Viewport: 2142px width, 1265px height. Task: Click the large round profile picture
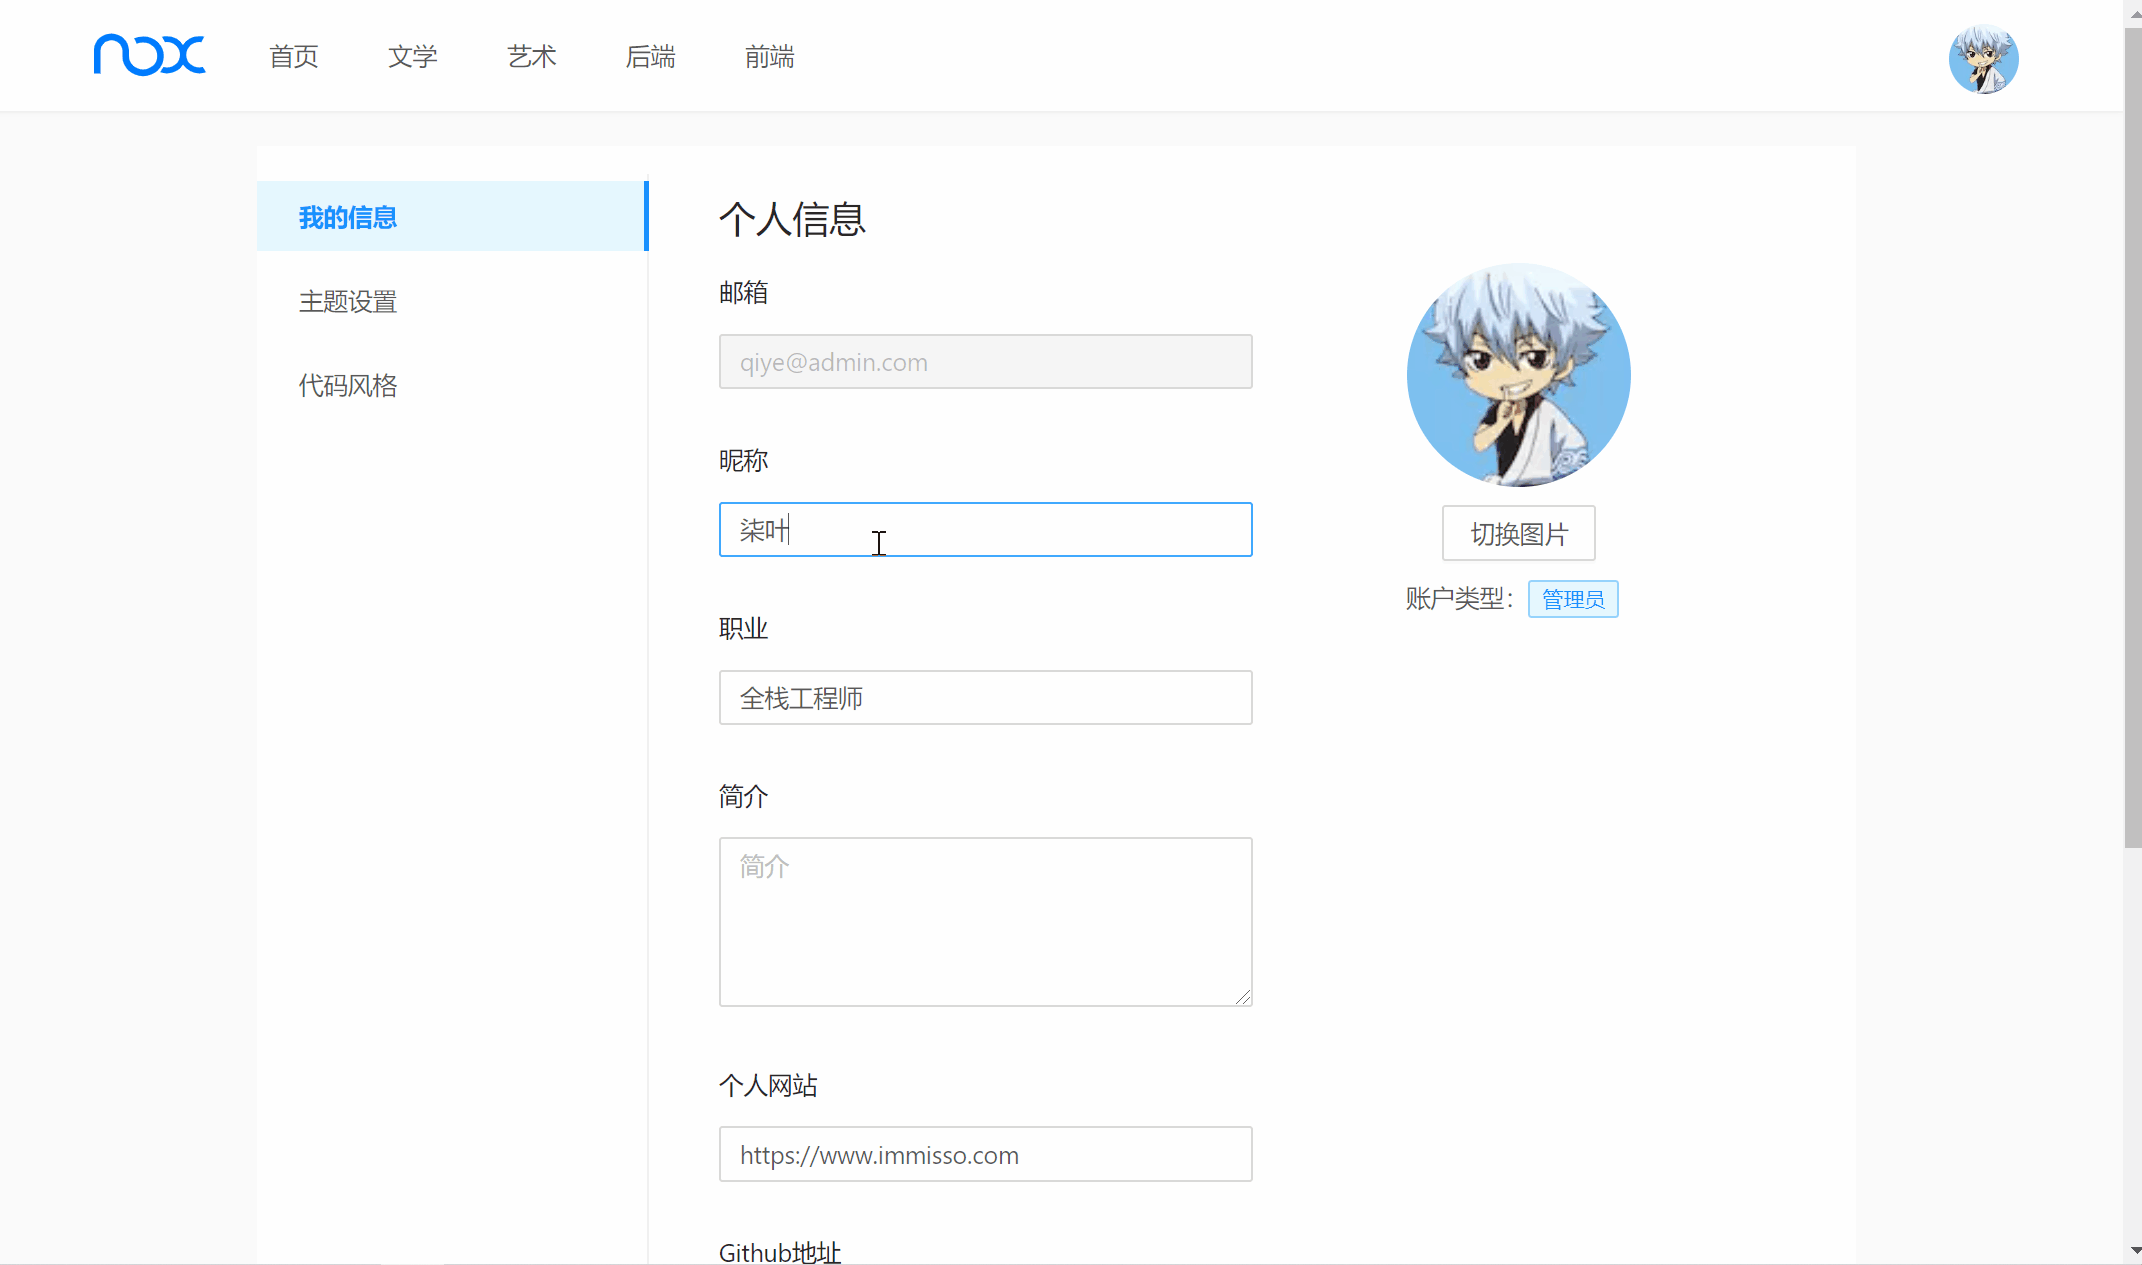[x=1518, y=375]
